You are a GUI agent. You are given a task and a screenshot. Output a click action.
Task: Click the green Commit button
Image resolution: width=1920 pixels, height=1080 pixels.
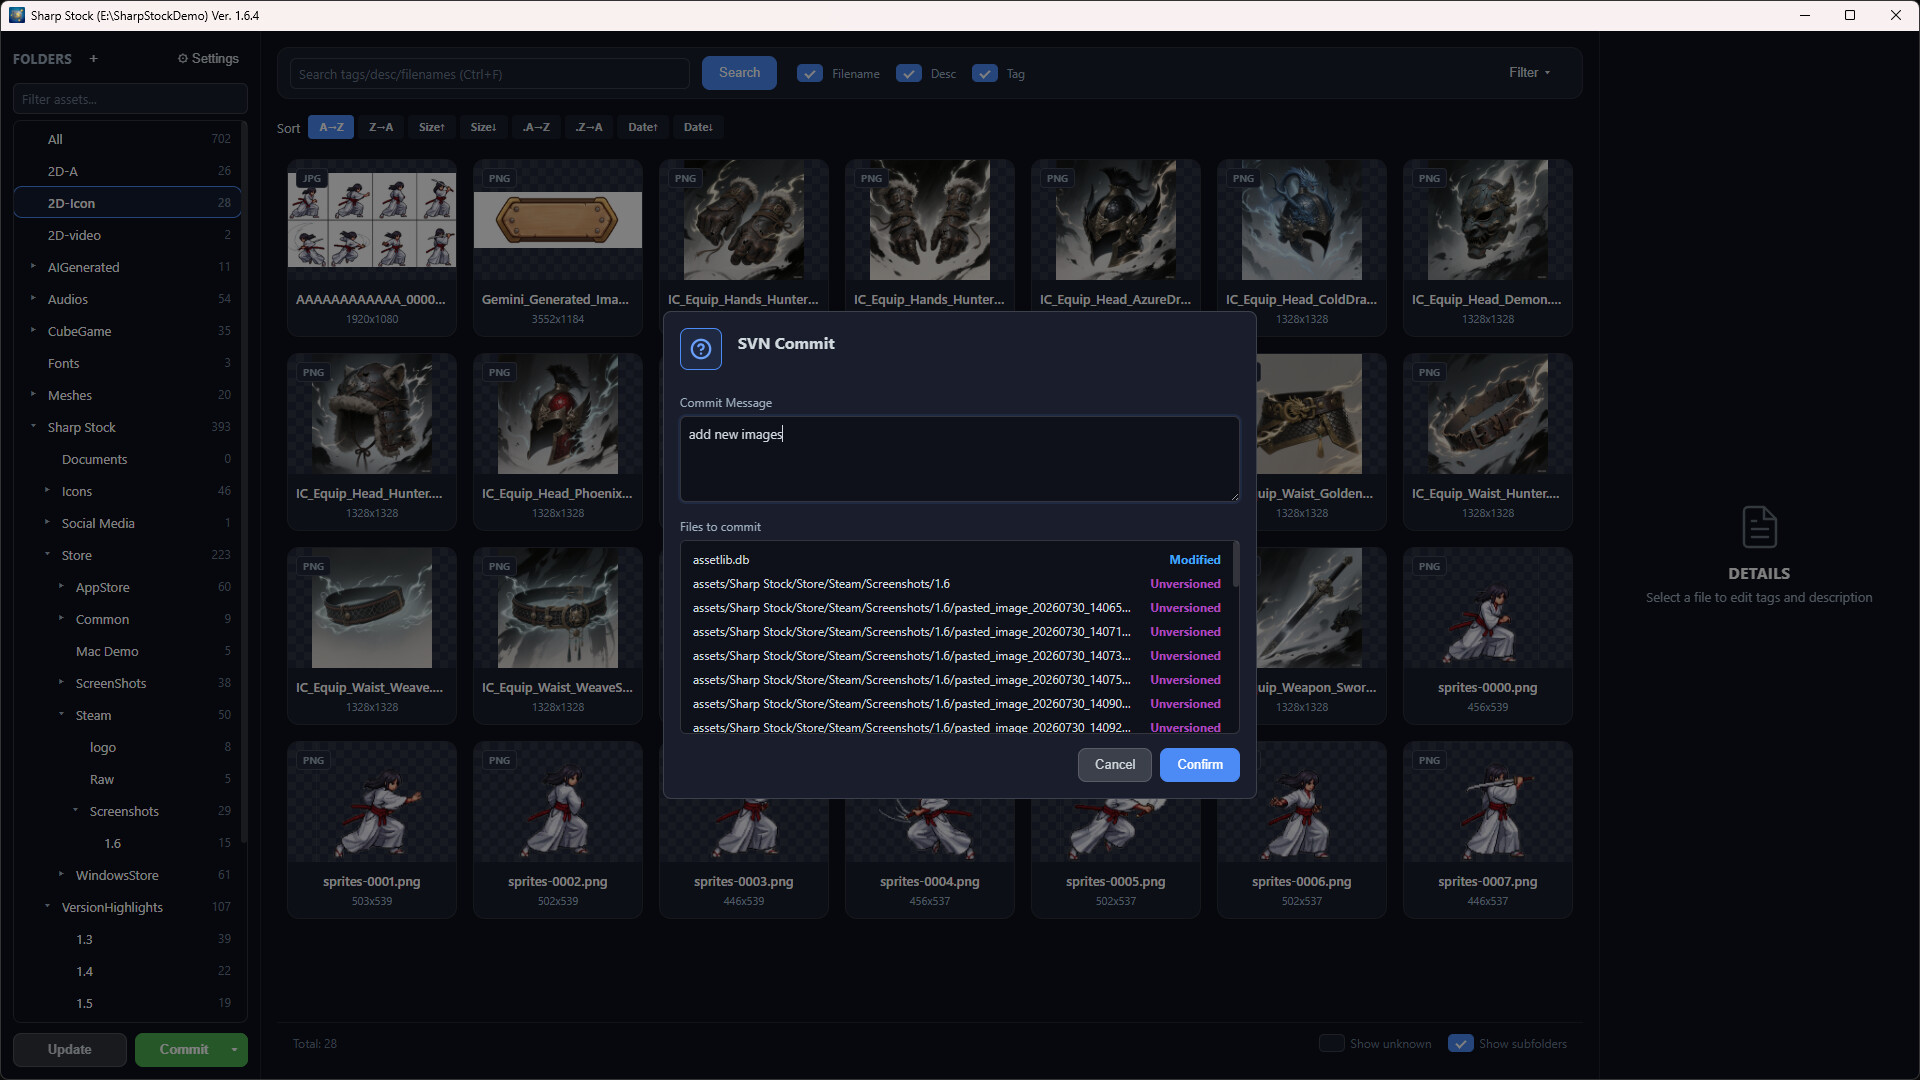180,1050
